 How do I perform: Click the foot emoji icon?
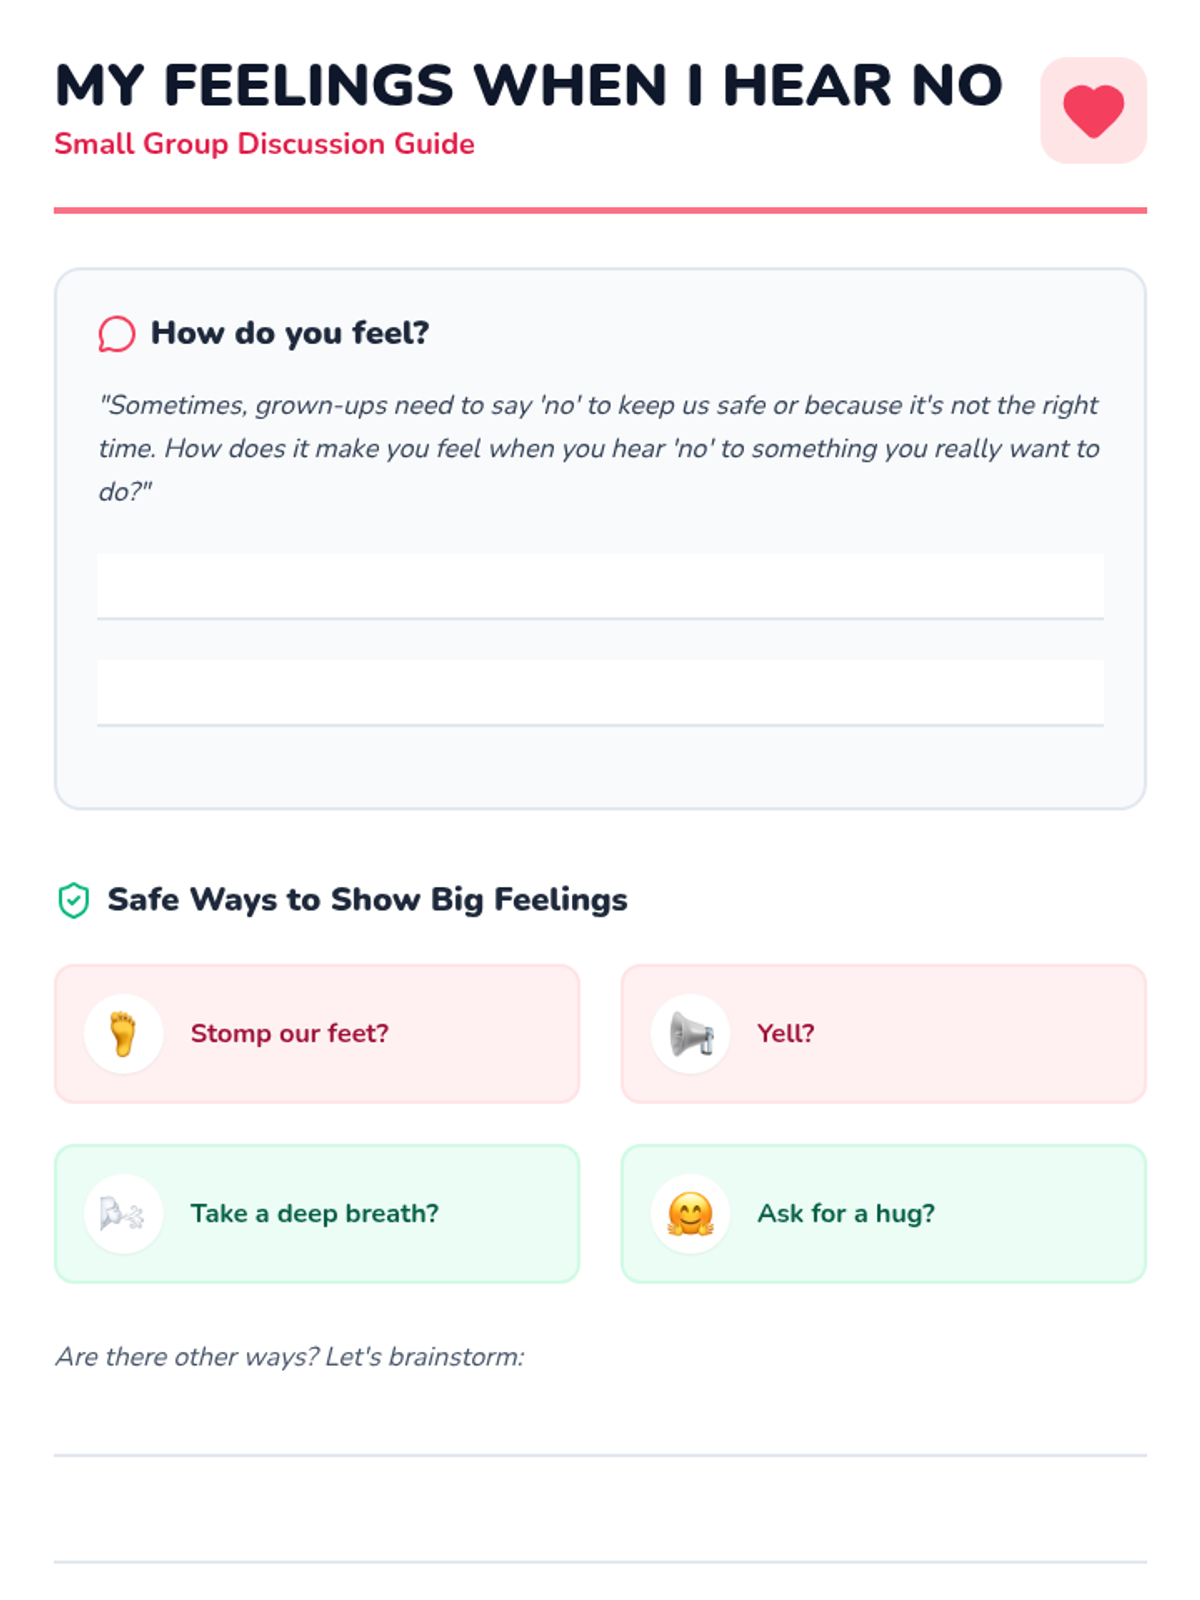(x=124, y=1034)
